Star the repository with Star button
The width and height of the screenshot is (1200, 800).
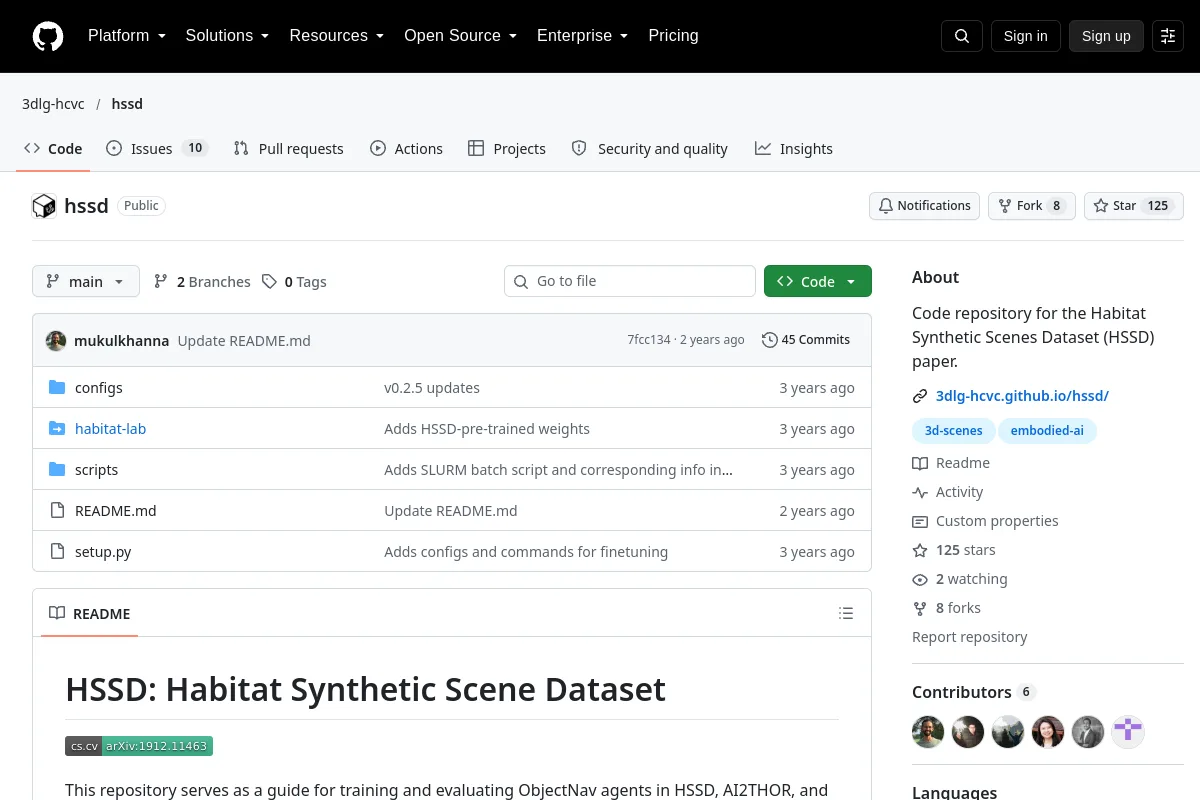tap(1134, 206)
